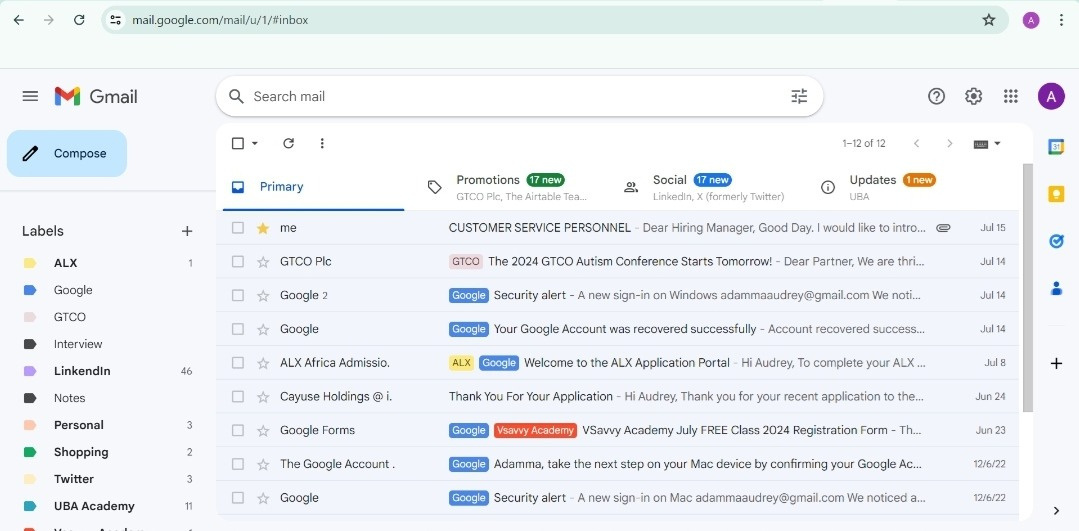Open the Google apps grid icon
This screenshot has width=1079, height=531.
1010,96
